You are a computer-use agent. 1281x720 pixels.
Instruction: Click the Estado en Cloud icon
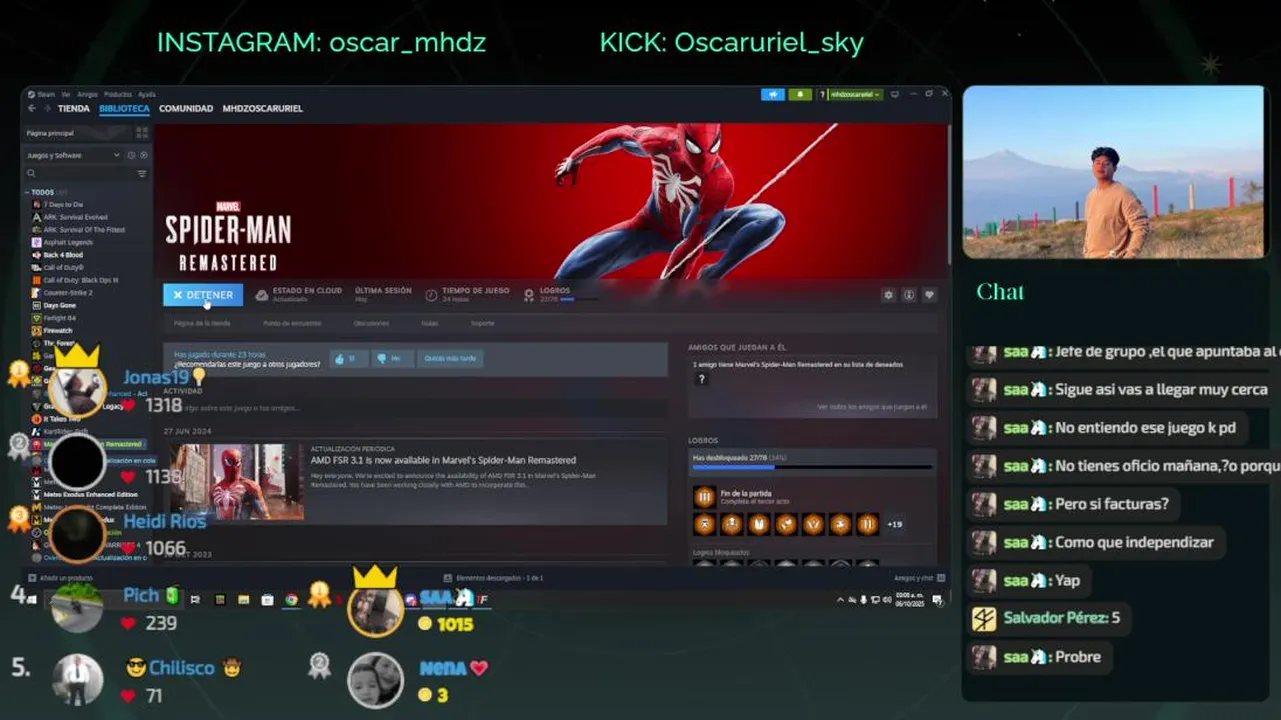[x=262, y=295]
